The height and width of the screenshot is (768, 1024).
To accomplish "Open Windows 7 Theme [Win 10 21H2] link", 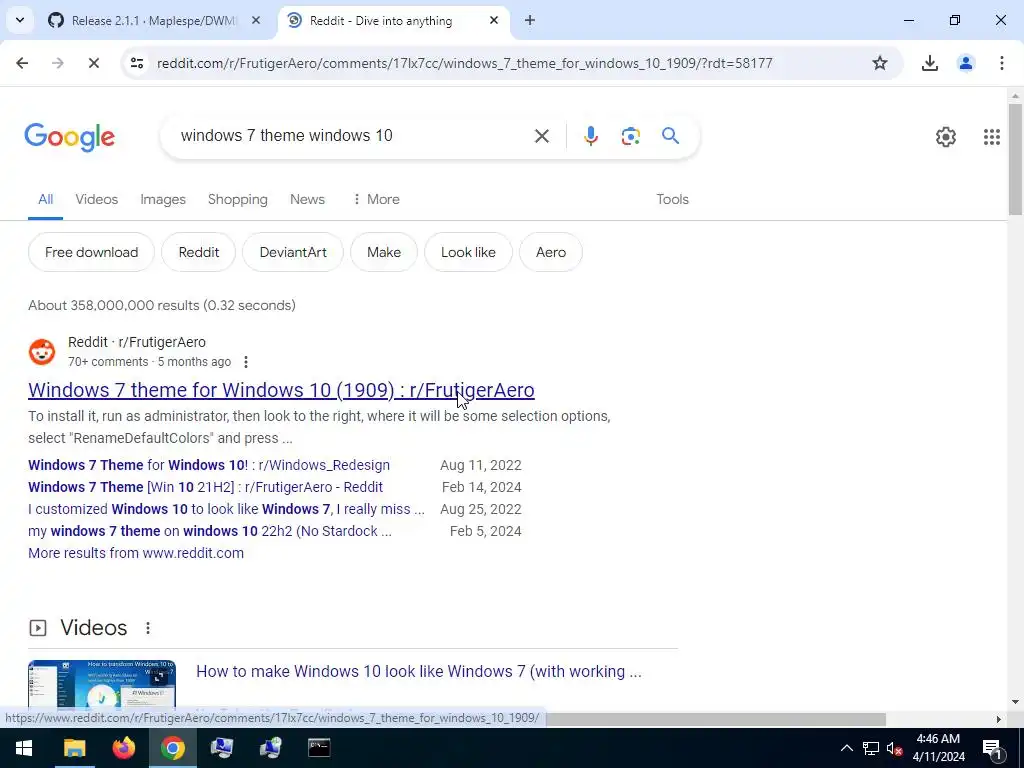I will (205, 487).
